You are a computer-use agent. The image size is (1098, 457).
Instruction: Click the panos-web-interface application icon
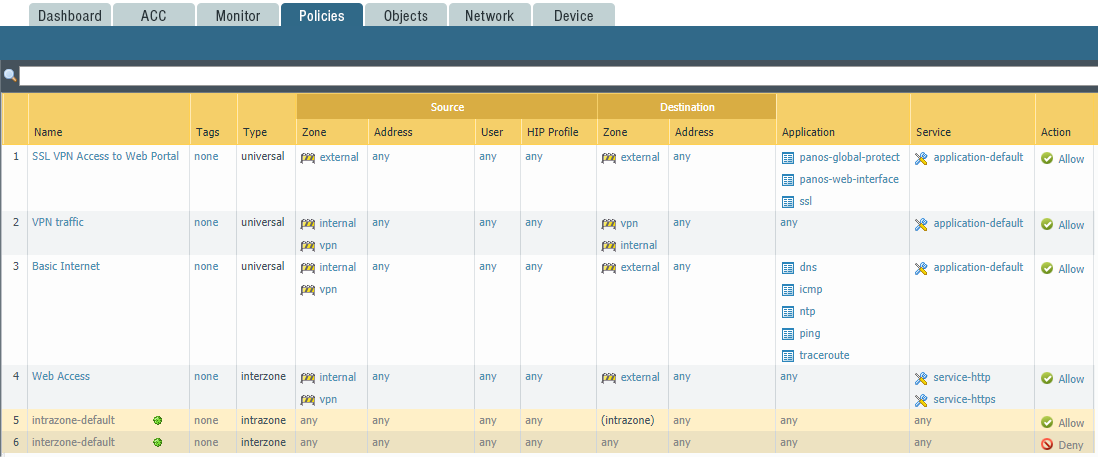tap(788, 180)
